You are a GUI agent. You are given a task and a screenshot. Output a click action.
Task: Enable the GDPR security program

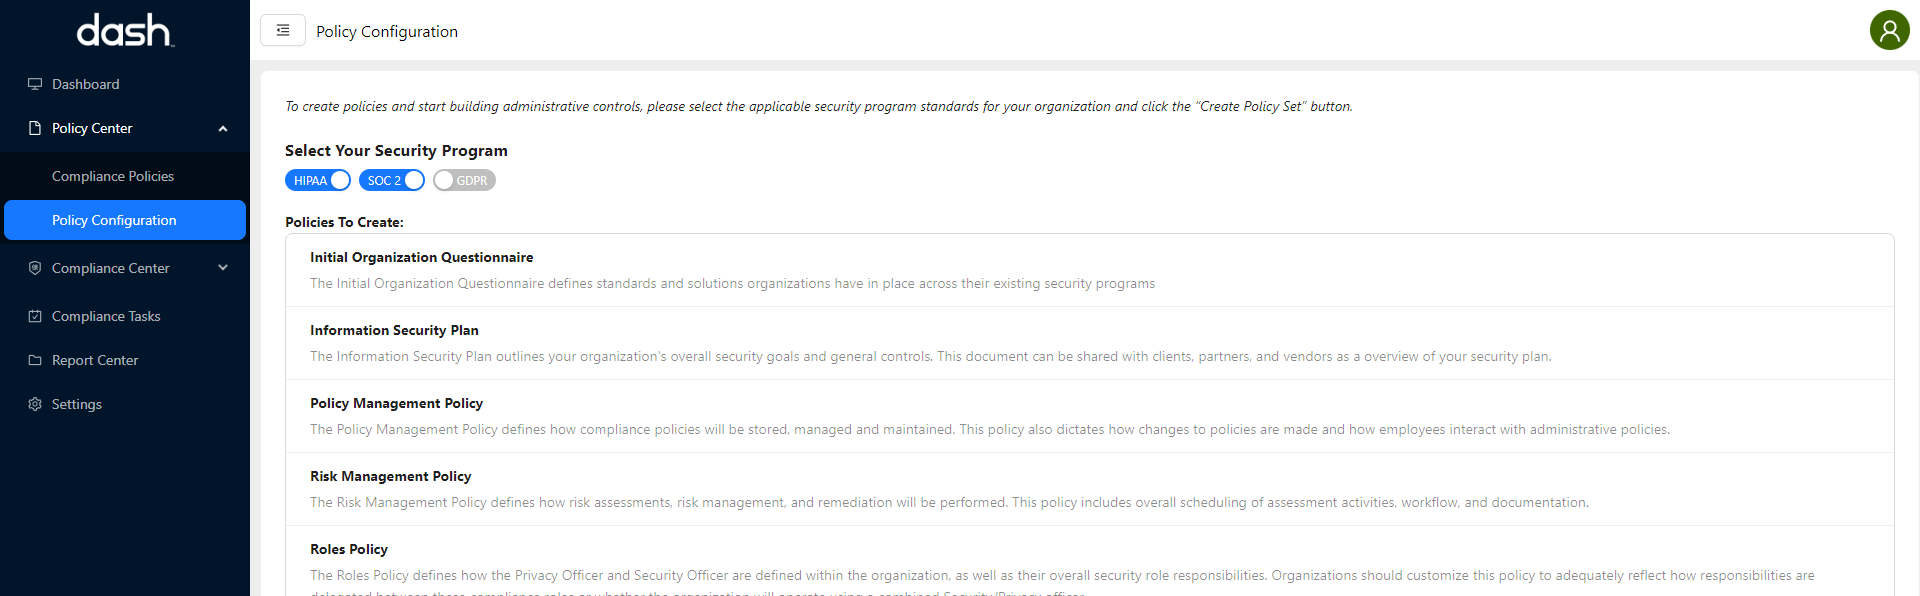pyautogui.click(x=464, y=180)
